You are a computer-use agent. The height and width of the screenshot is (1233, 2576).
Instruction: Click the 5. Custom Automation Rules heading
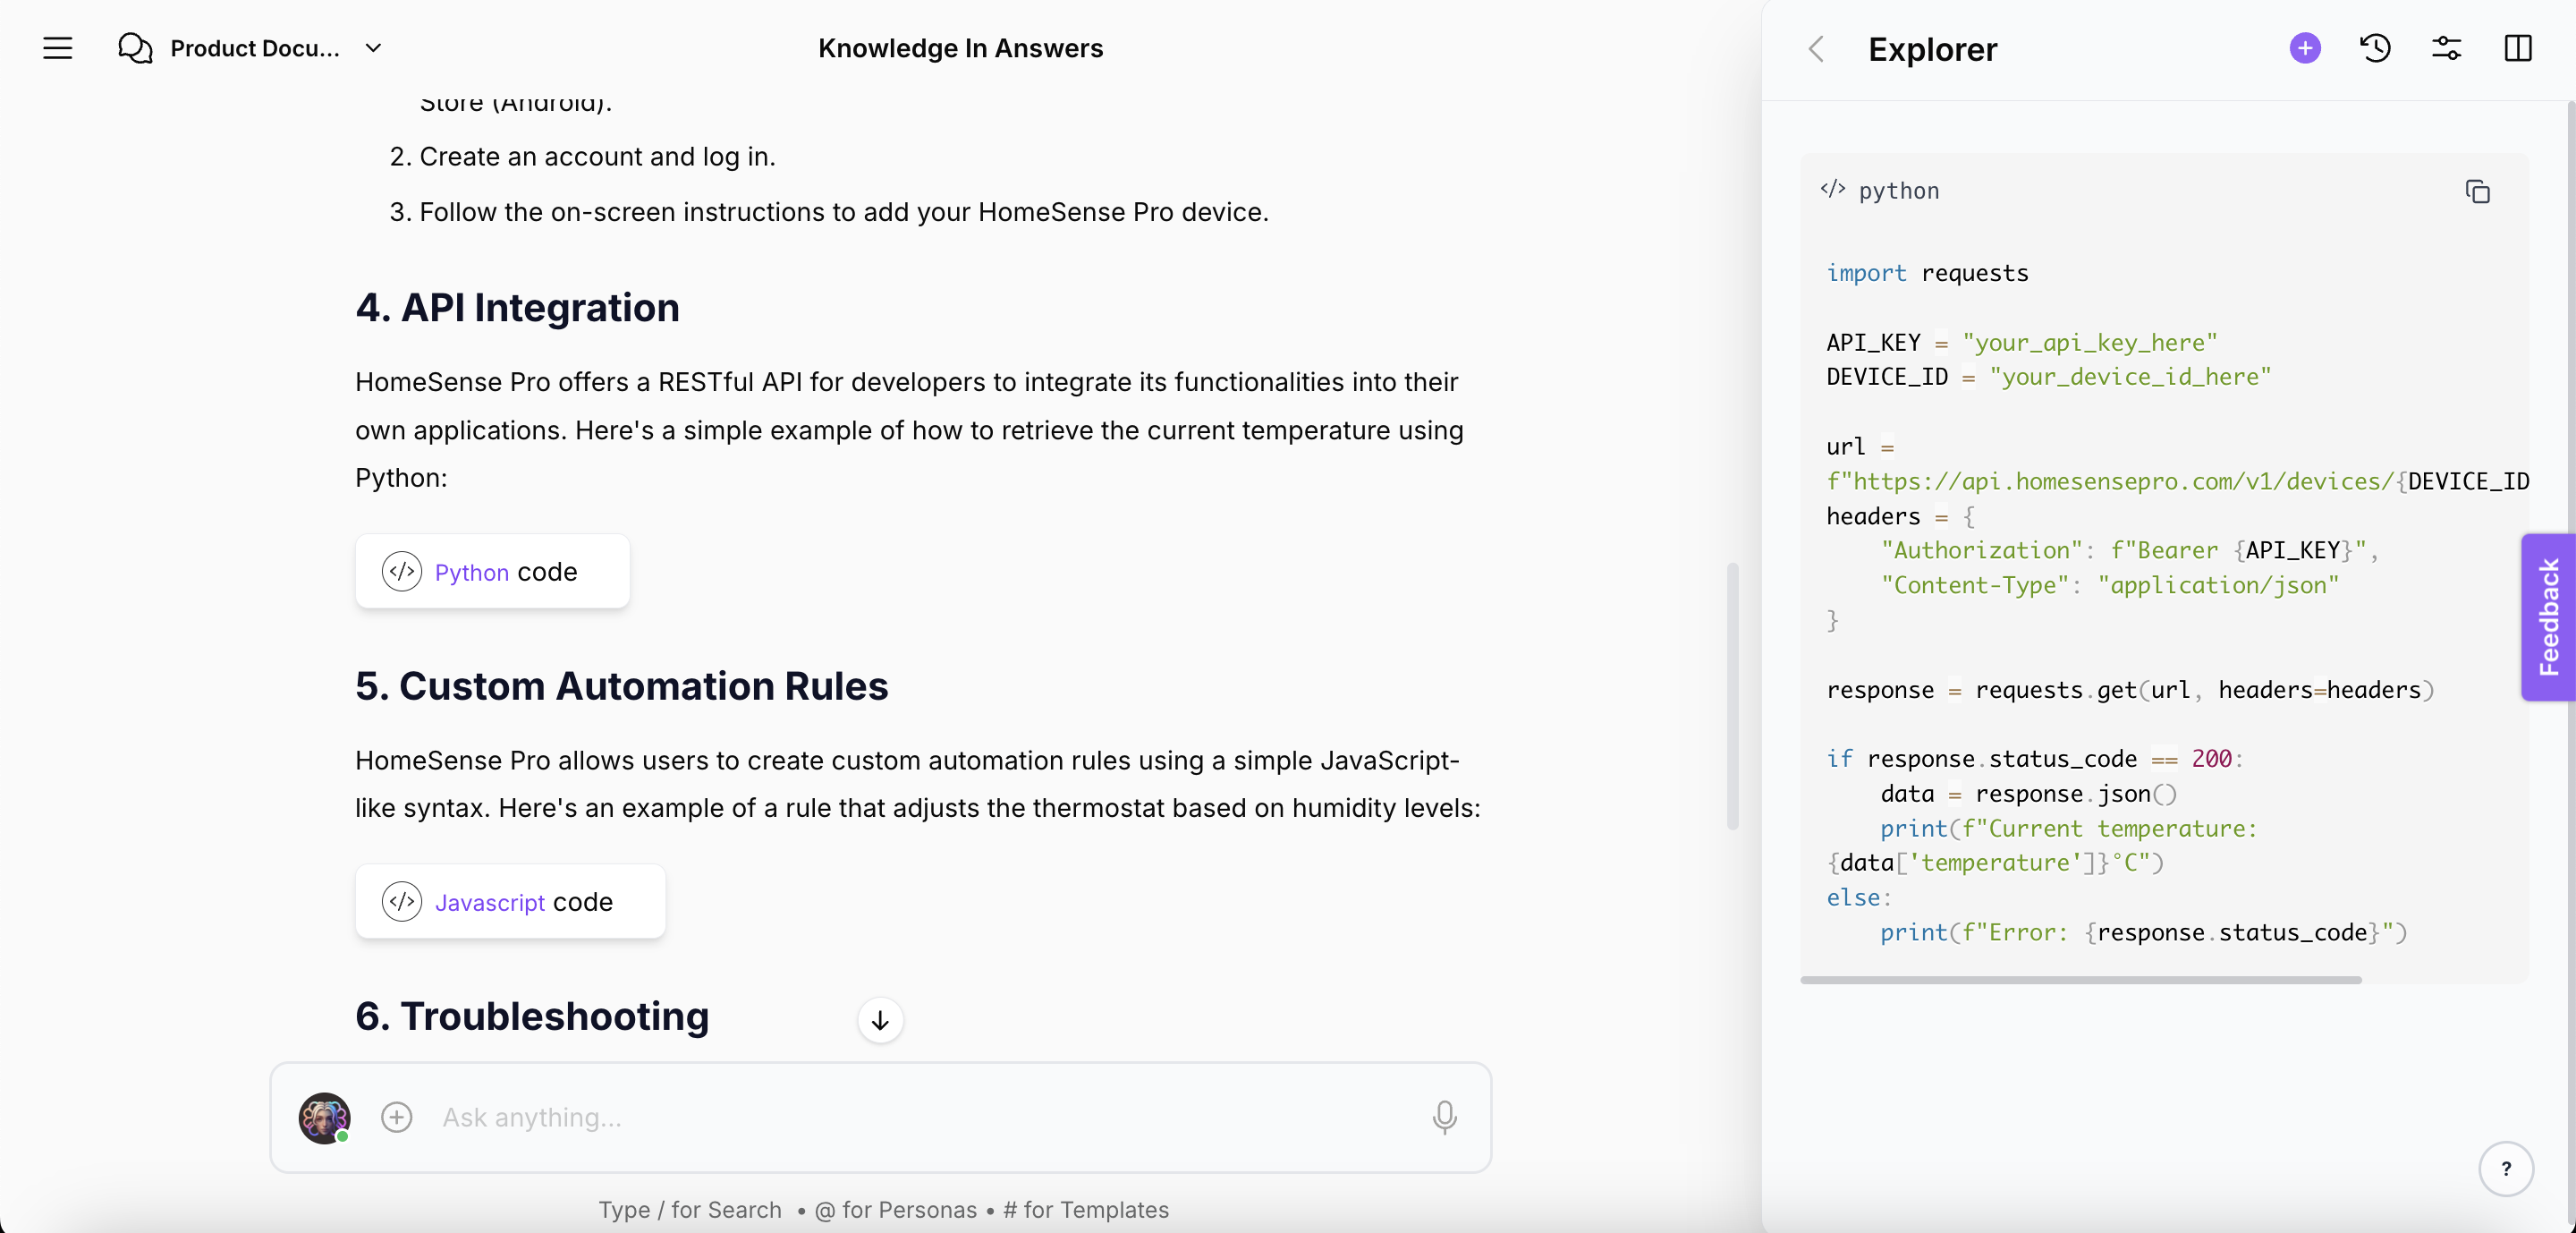pos(621,686)
